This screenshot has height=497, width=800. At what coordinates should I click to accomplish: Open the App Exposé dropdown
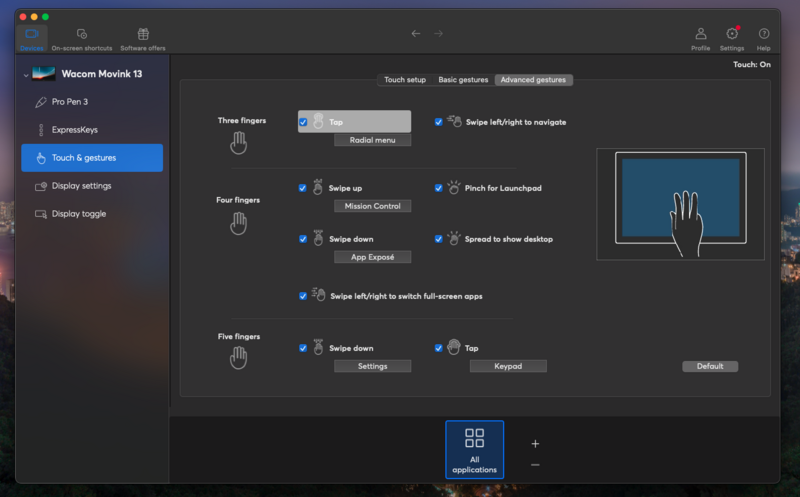[x=372, y=257]
